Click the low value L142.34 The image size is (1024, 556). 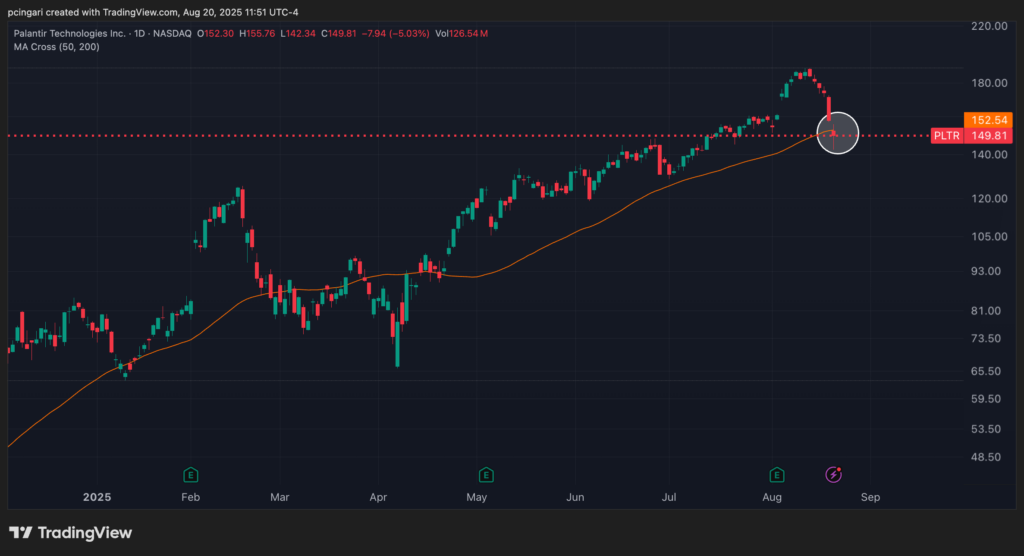(298, 33)
